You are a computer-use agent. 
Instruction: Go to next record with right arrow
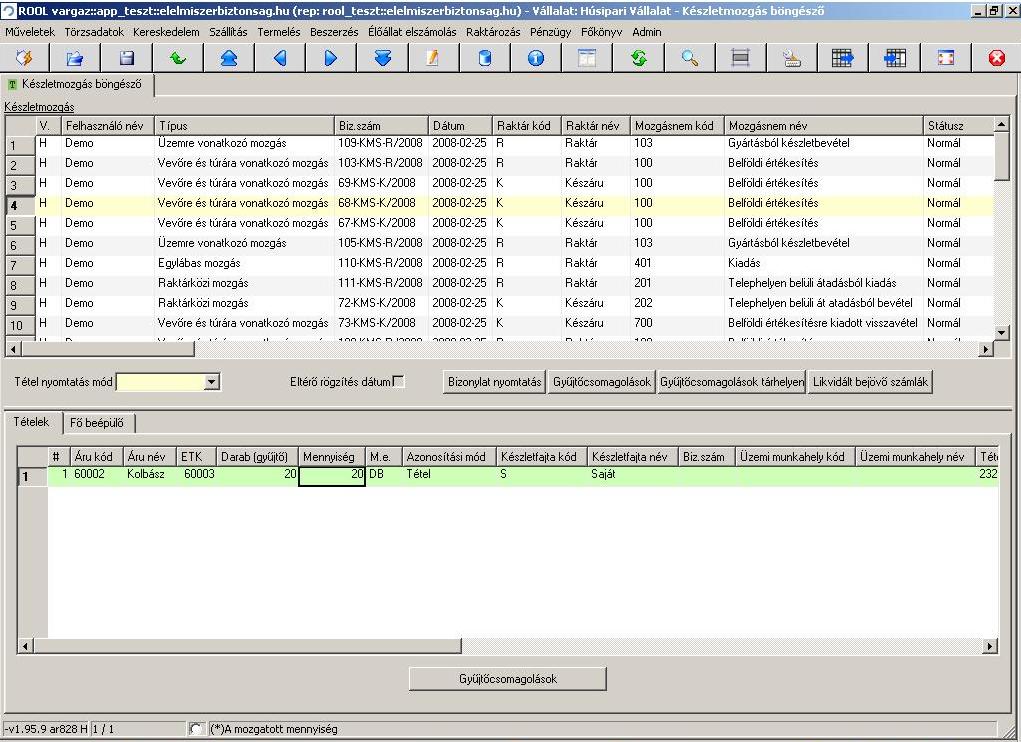click(331, 58)
